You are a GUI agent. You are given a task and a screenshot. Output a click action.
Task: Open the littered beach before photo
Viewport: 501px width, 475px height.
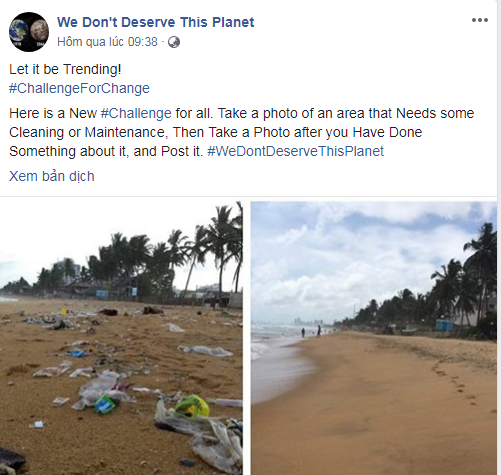click(x=121, y=338)
